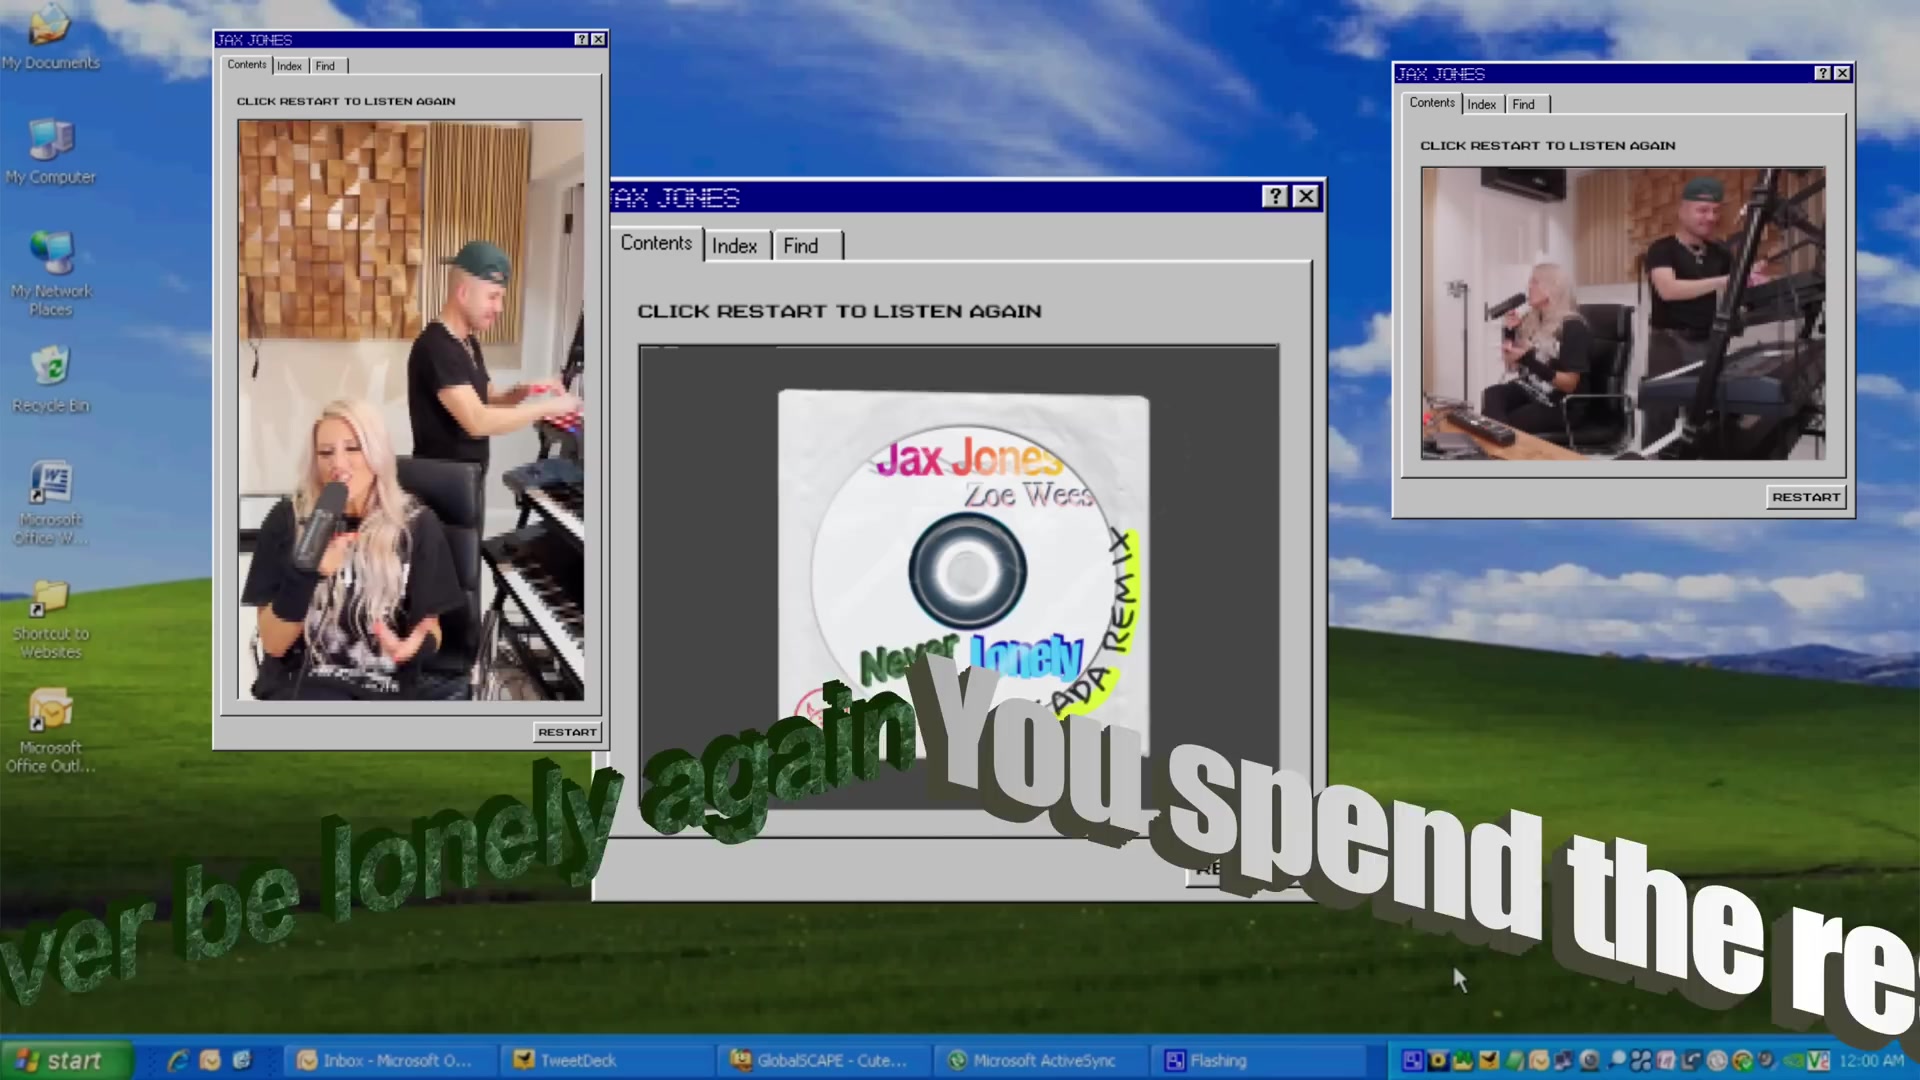Select Contents tab in right Jax Jones window

click(x=1432, y=103)
